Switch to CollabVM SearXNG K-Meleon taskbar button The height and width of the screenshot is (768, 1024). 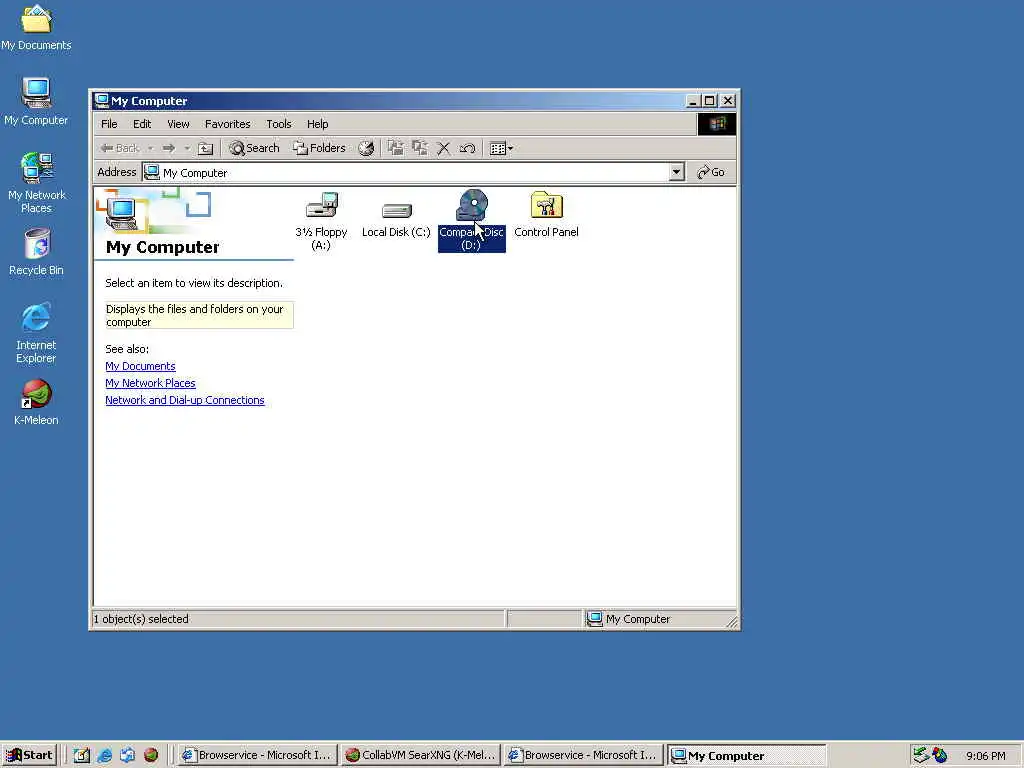(x=421, y=756)
